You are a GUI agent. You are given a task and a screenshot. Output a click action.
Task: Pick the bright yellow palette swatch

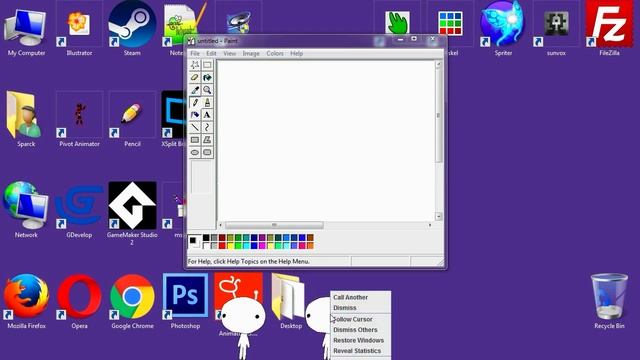(x=230, y=245)
